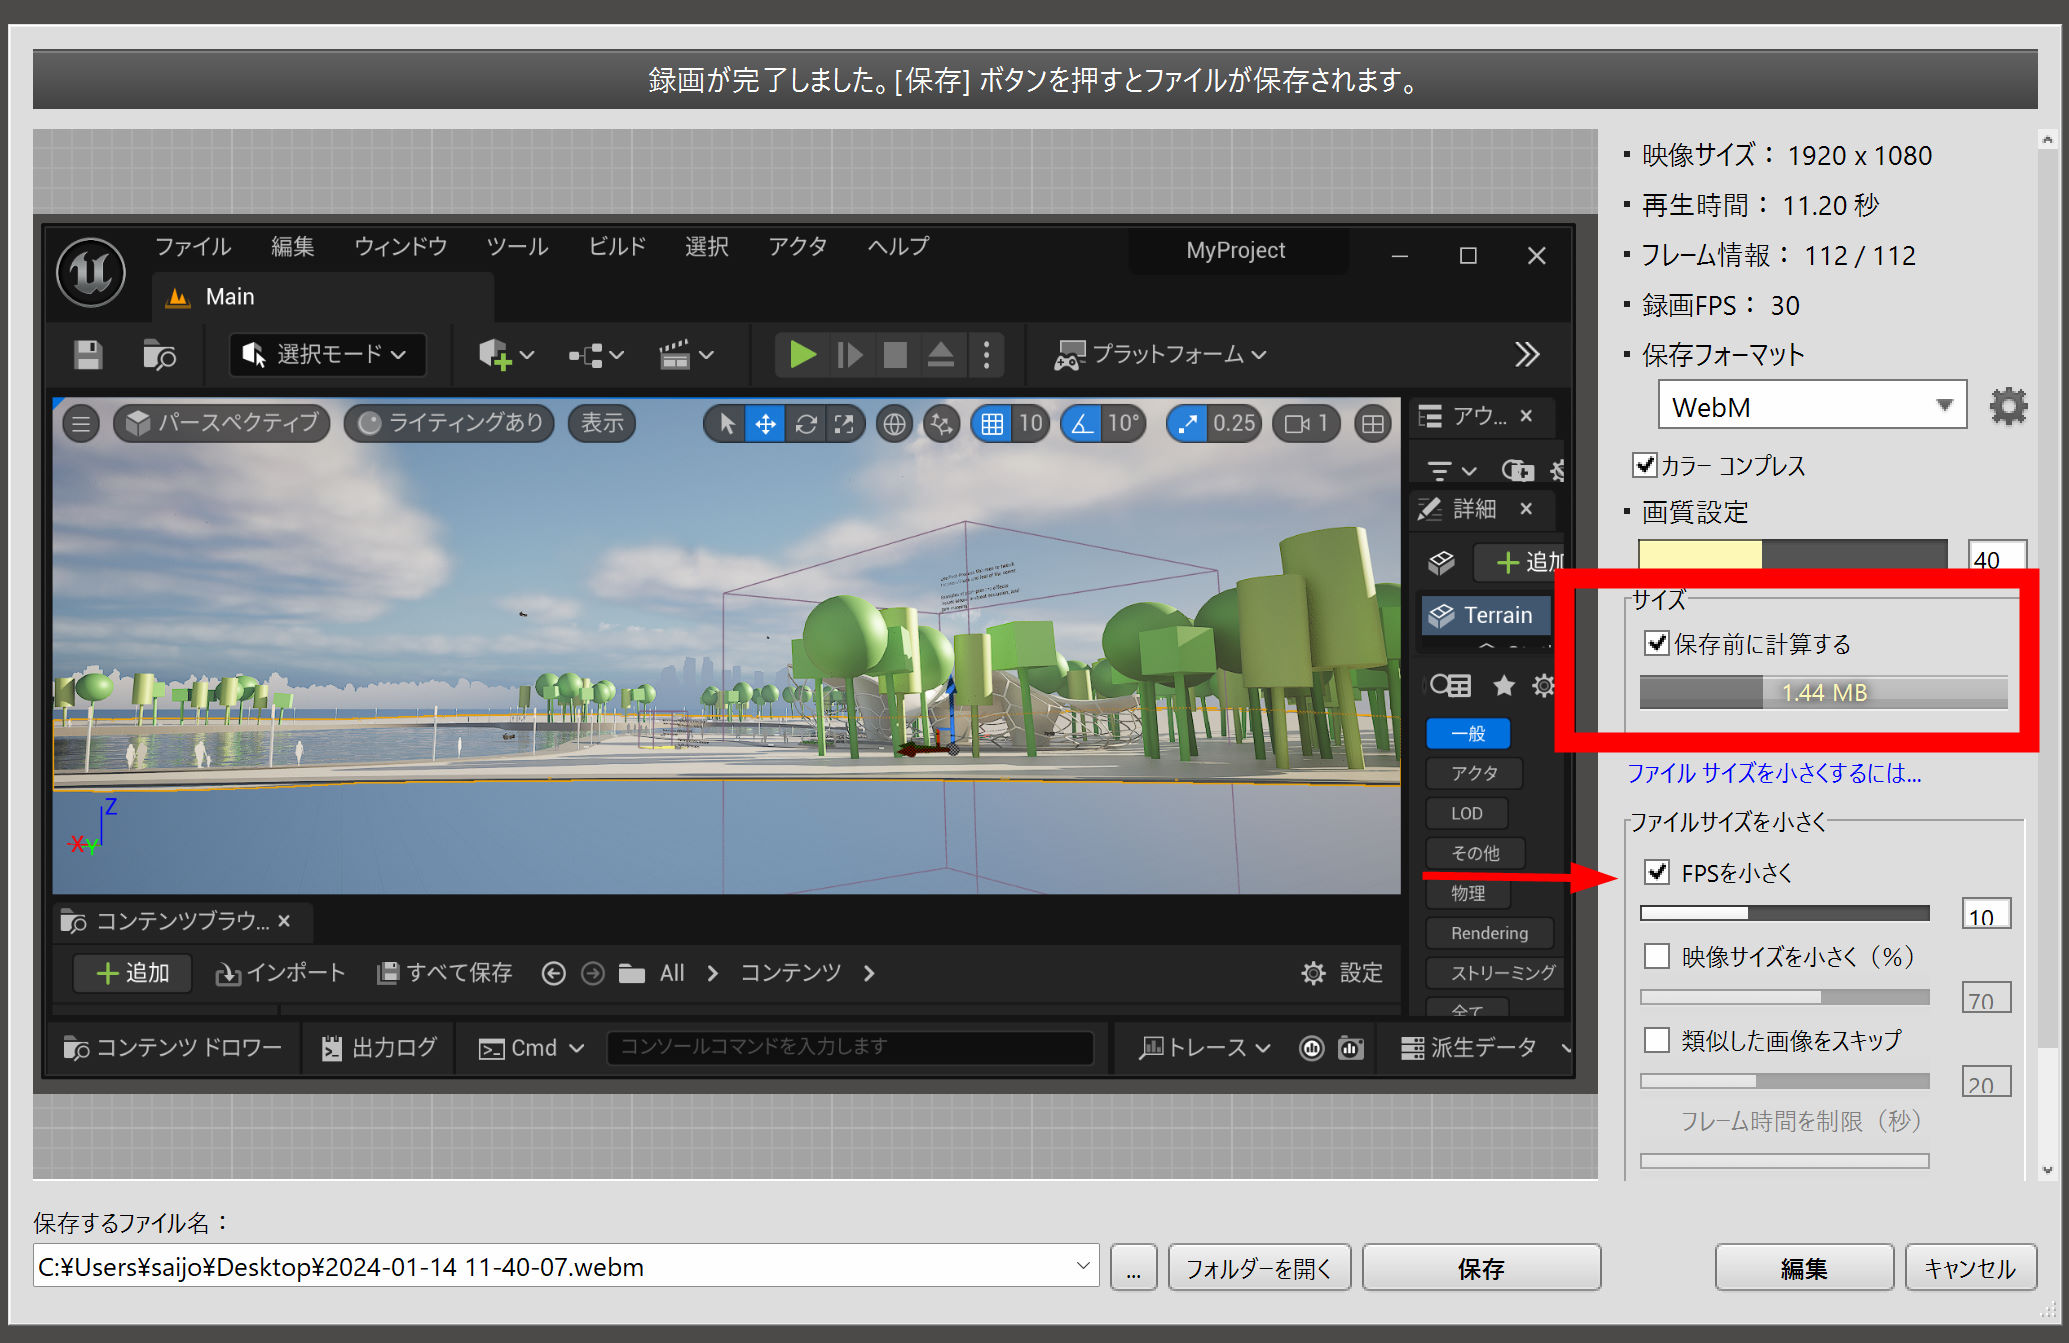This screenshot has height=1343, width=2069.
Task: Click the stop simulation square icon
Action: [895, 355]
